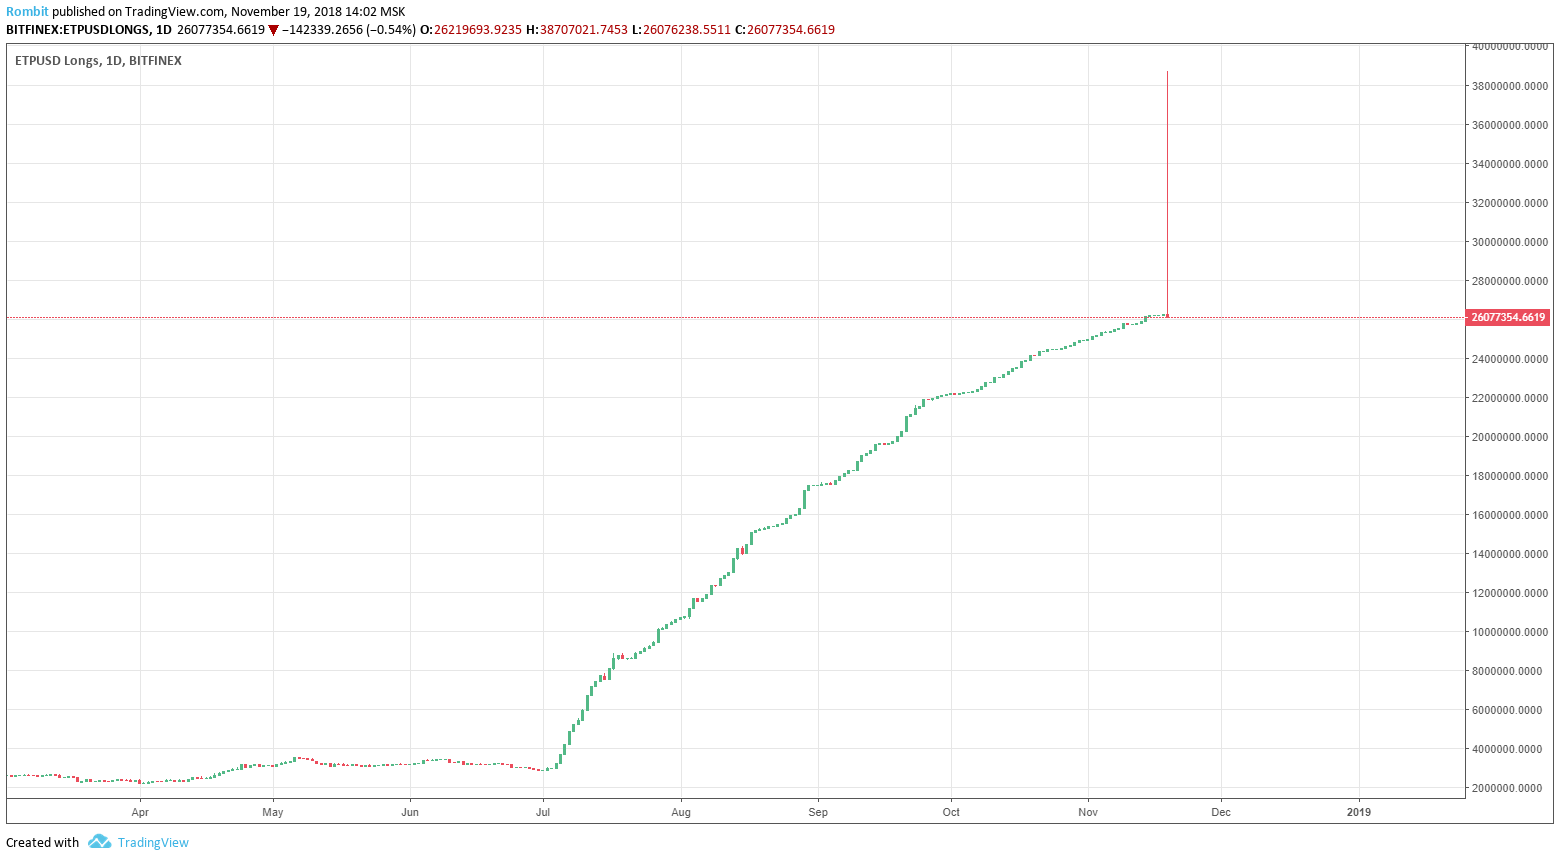
Task: Click the 20000000.0000 price axis label
Action: [x=1510, y=437]
